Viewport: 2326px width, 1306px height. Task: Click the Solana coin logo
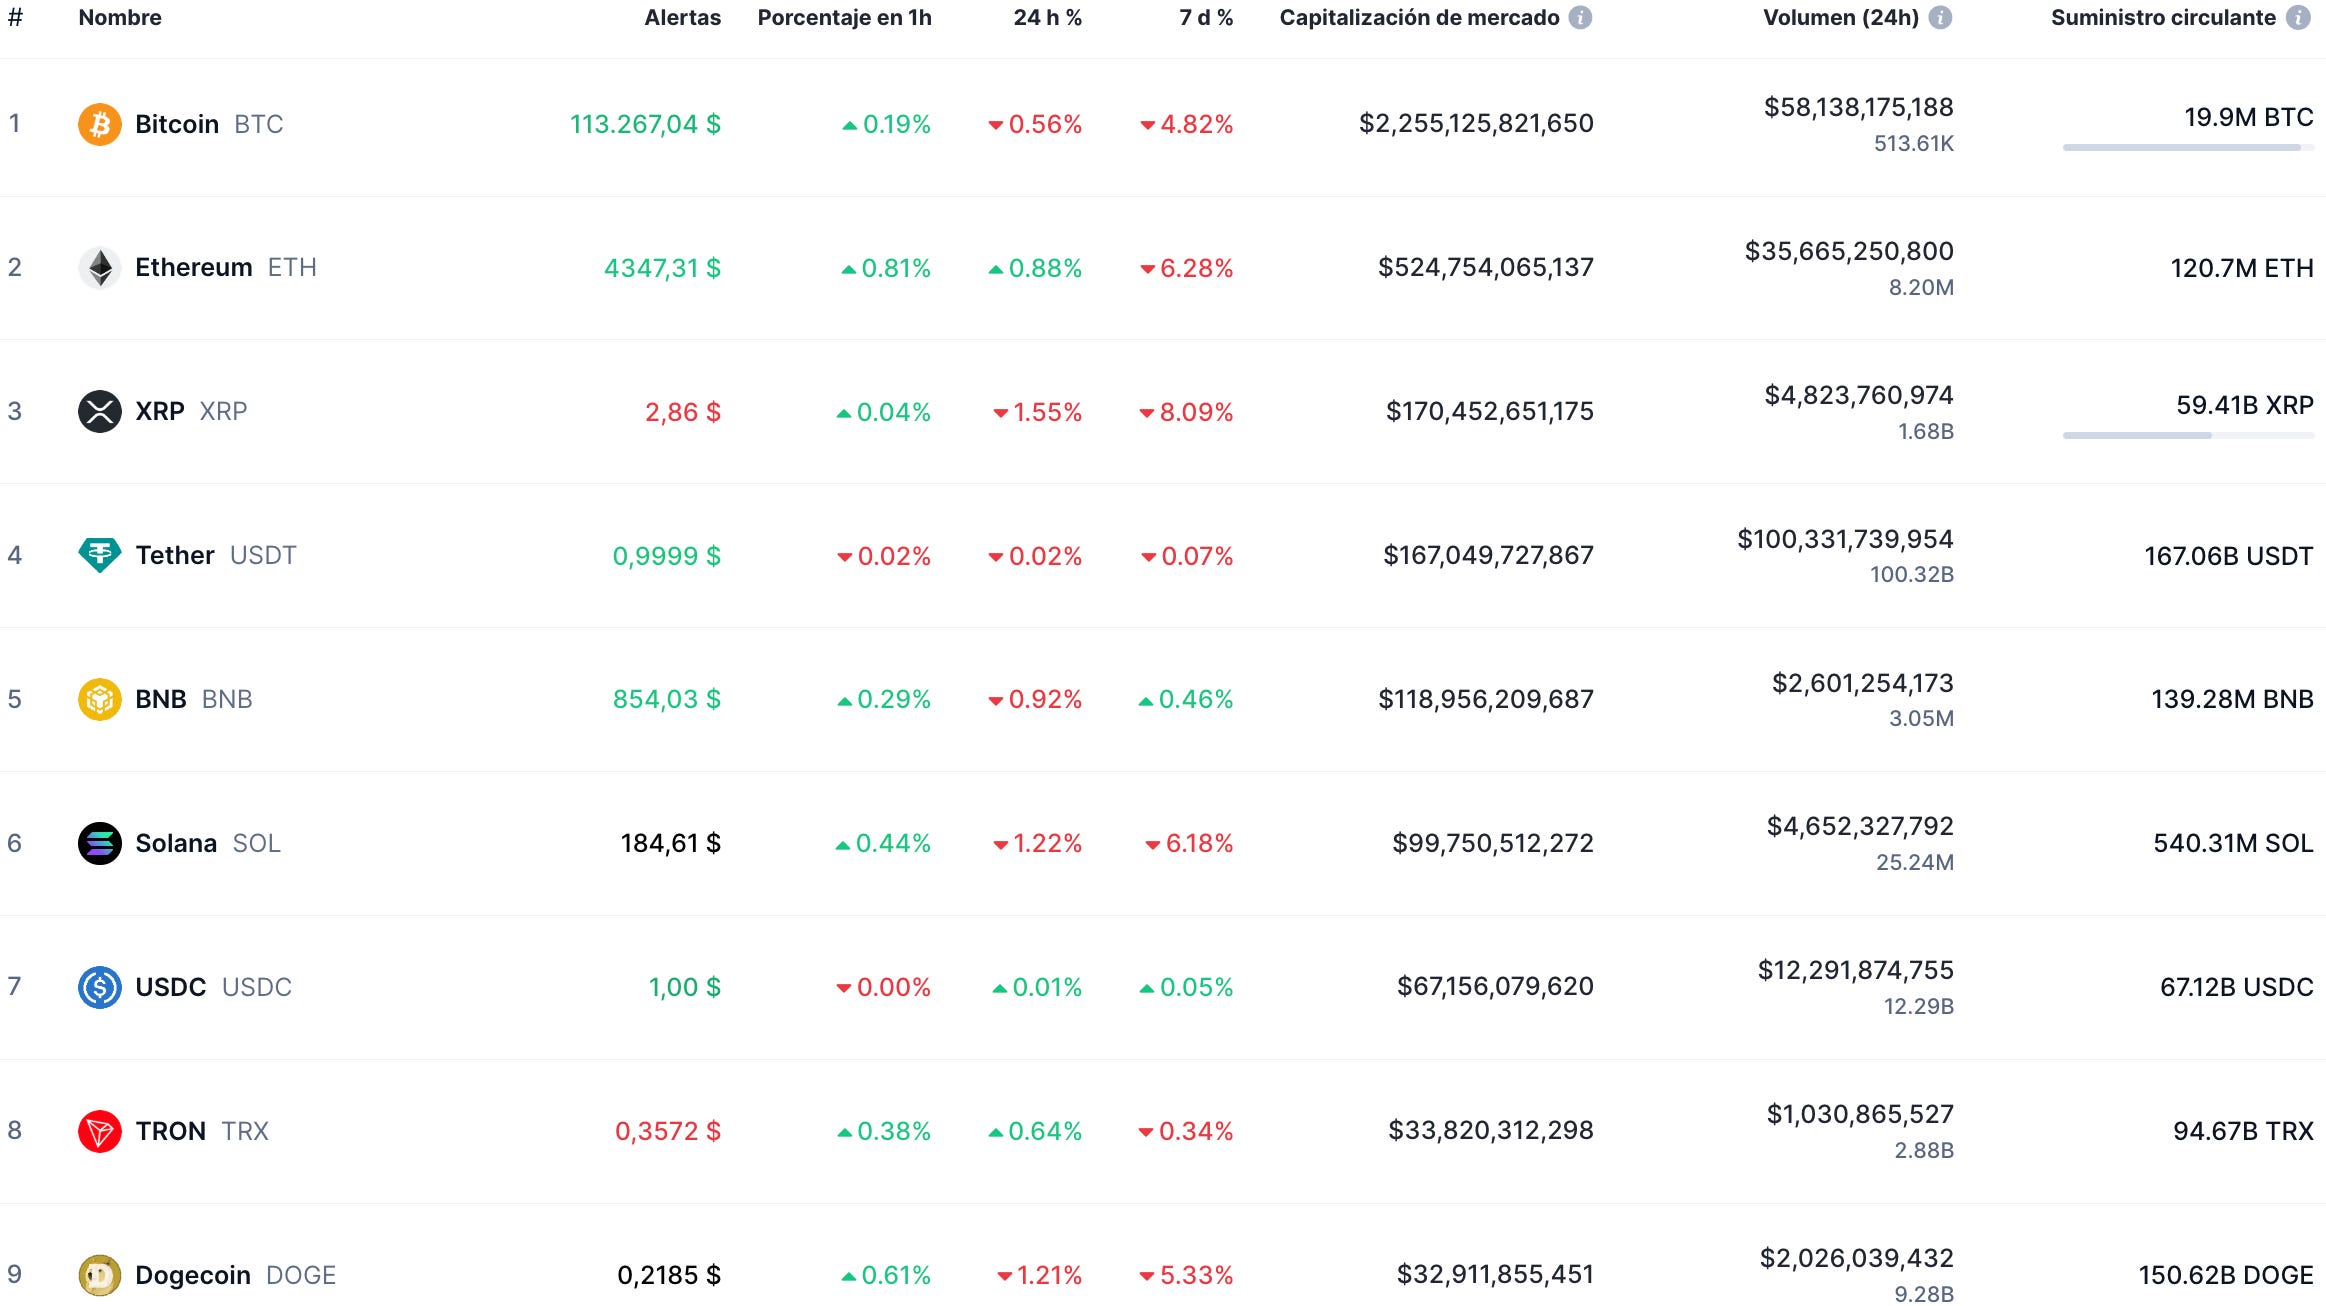(99, 843)
